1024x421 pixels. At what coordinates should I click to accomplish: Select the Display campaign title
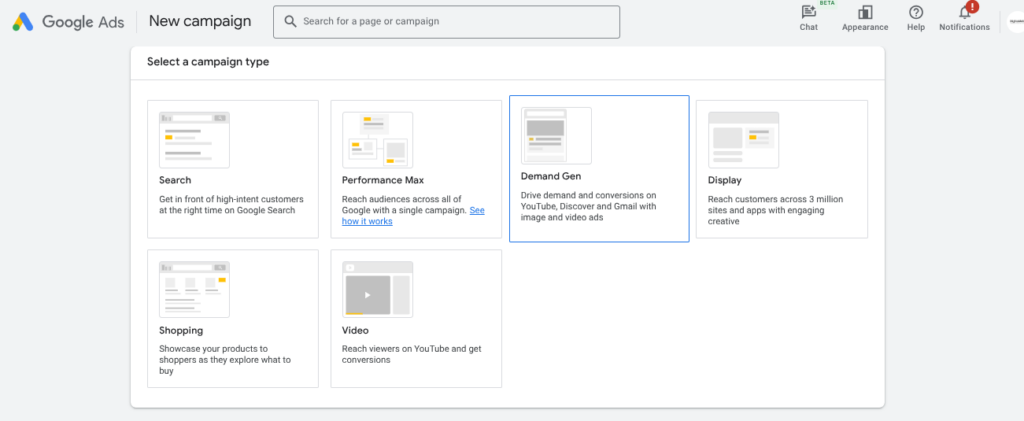(x=725, y=180)
